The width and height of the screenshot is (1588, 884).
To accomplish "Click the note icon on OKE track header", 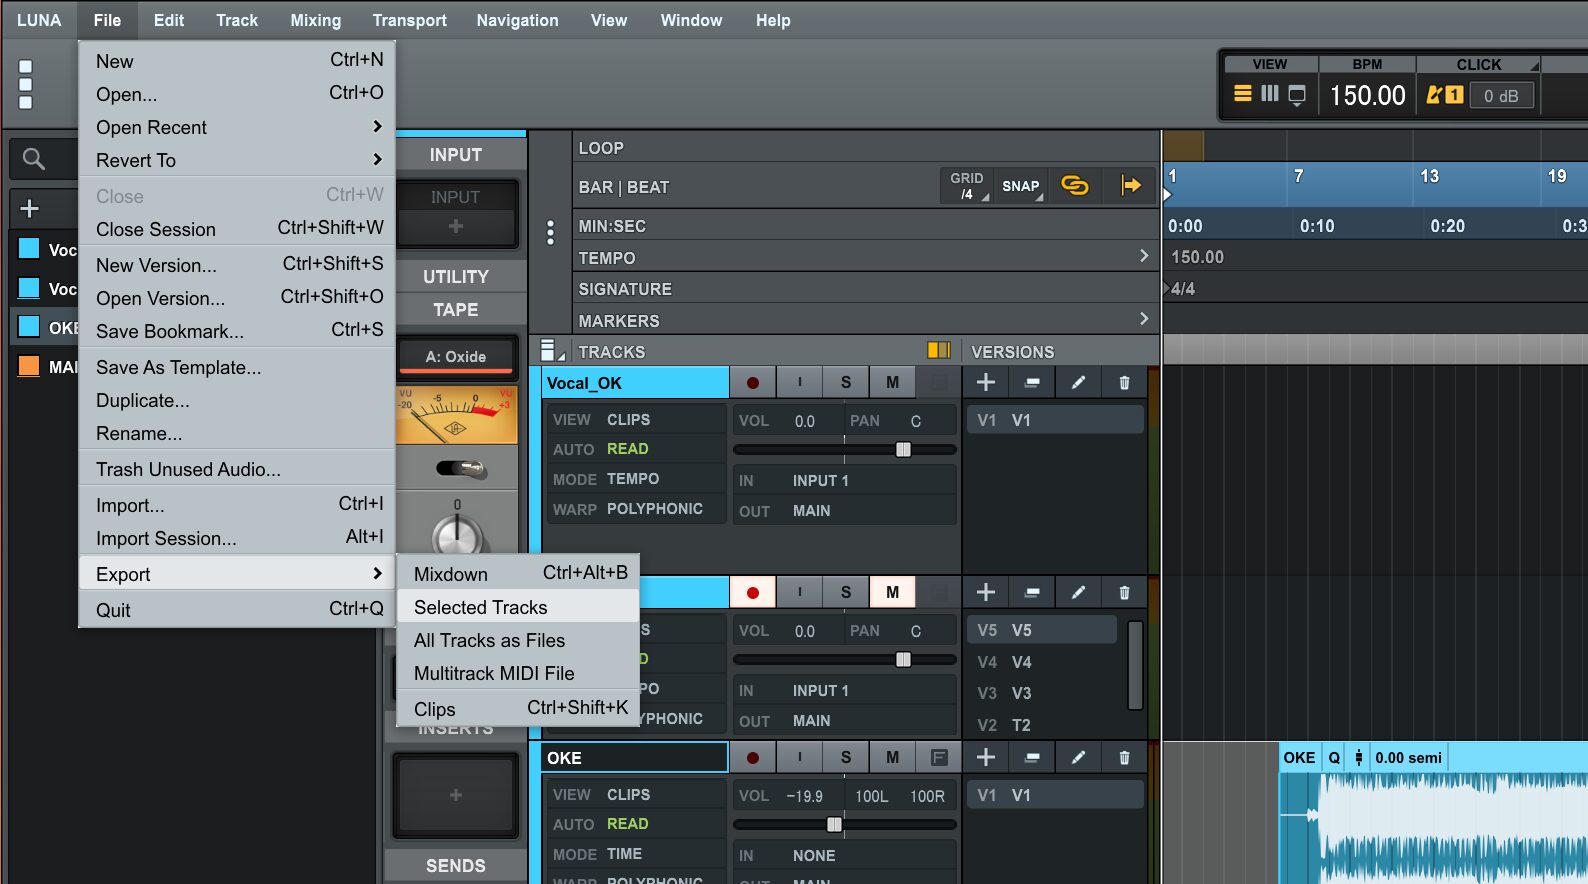I will tap(939, 757).
